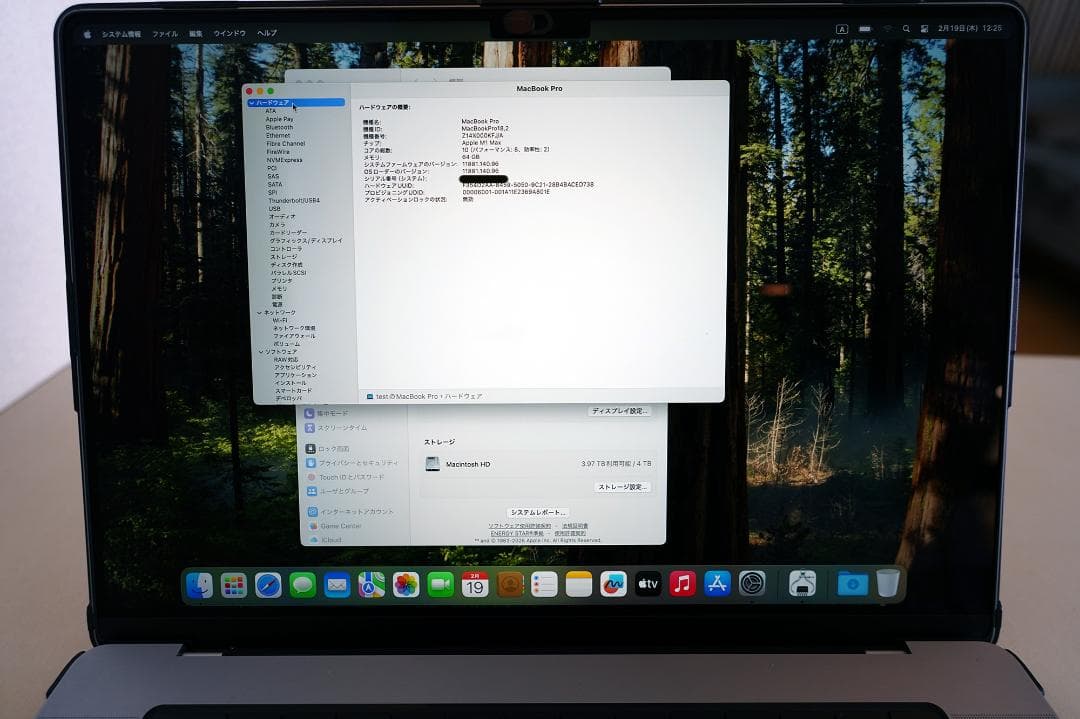Click the Wi-Fi icon in the menu bar
This screenshot has width=1080, height=719.
click(888, 28)
